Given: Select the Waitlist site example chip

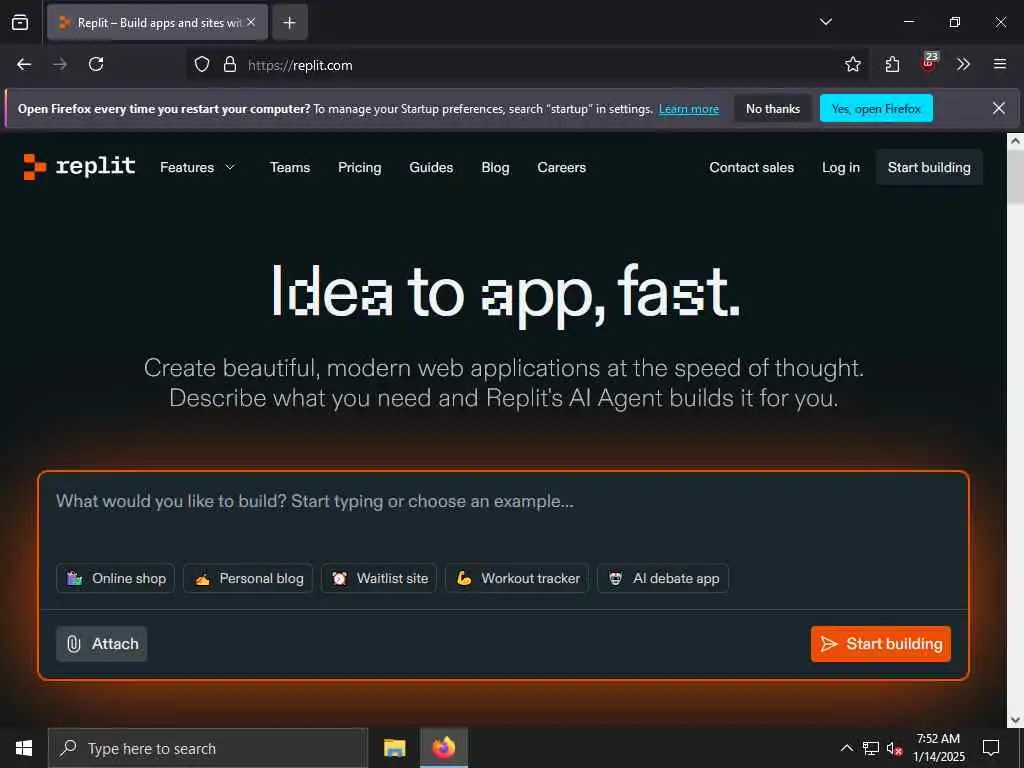Looking at the screenshot, I should pos(379,579).
